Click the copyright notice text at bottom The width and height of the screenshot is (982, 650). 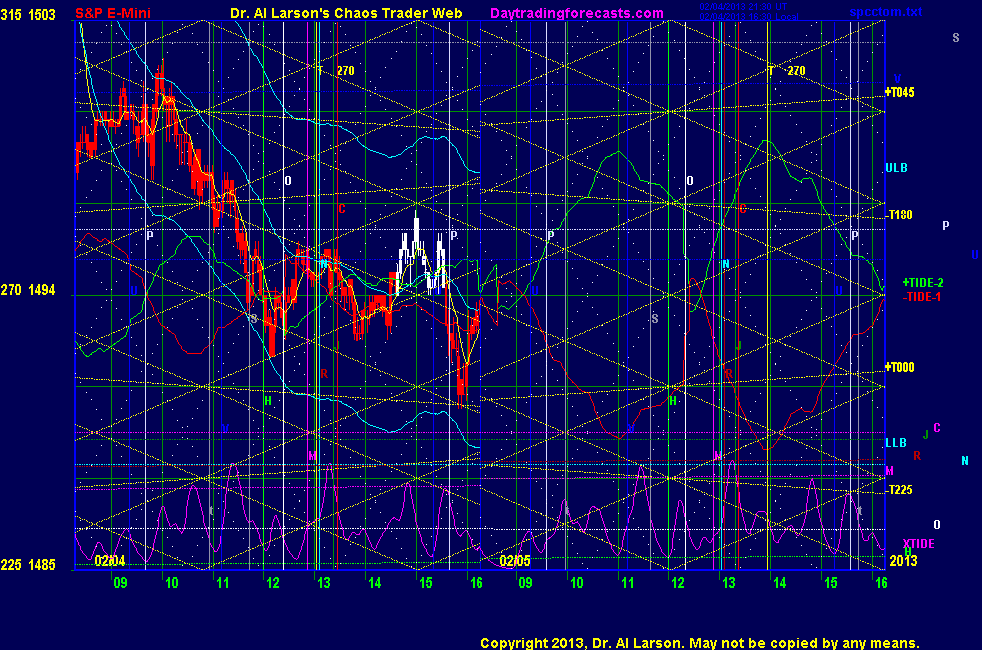pos(699,643)
